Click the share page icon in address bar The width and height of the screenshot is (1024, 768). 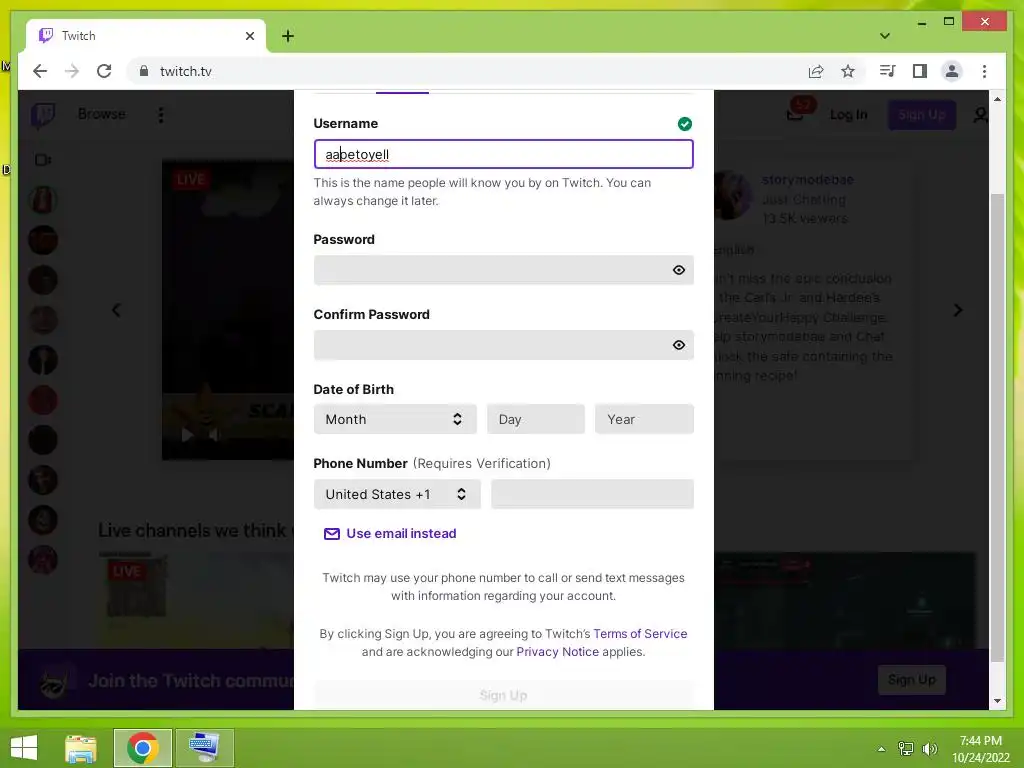click(x=816, y=71)
